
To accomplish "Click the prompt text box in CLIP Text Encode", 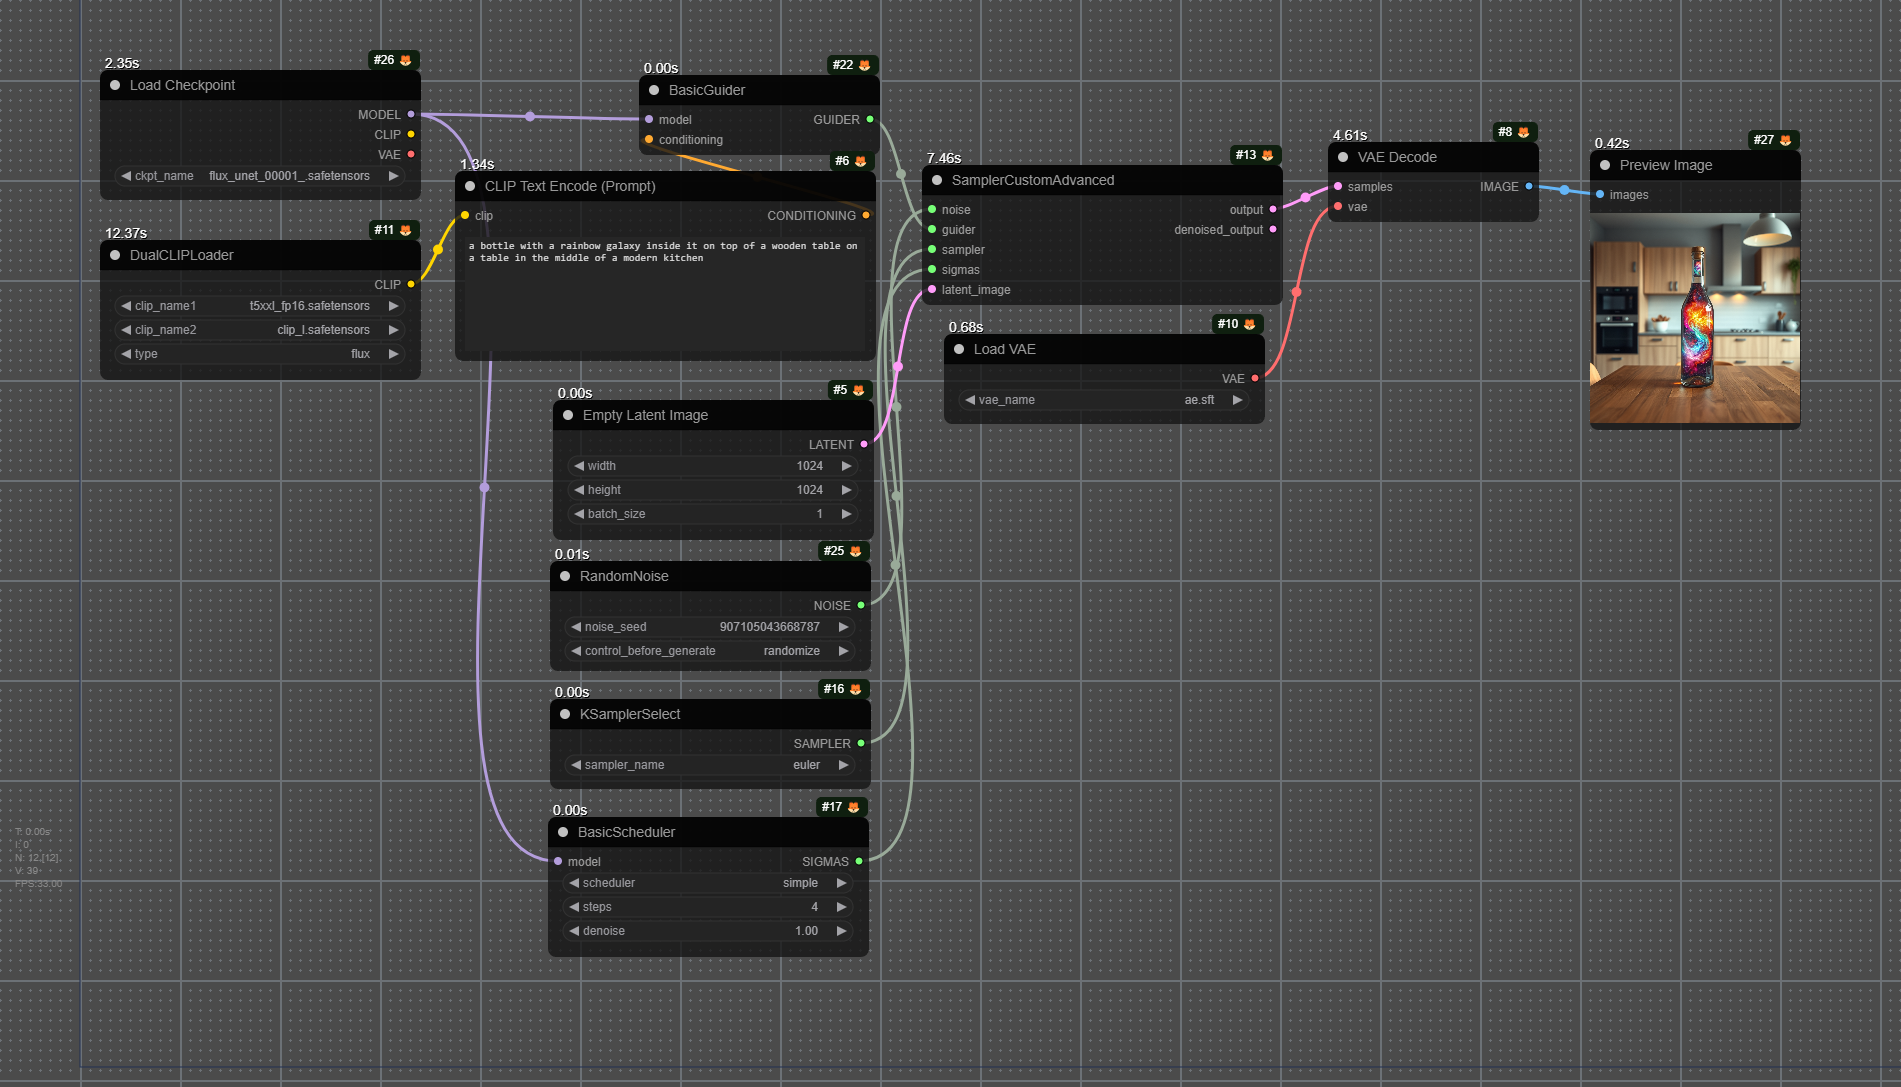I will (665, 292).
